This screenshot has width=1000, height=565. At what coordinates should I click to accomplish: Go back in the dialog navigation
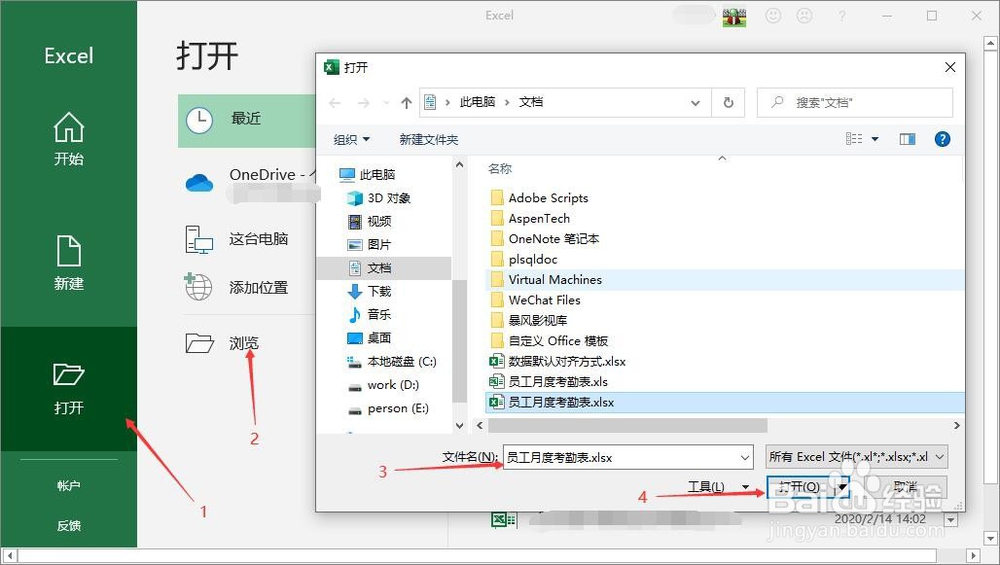[x=335, y=103]
